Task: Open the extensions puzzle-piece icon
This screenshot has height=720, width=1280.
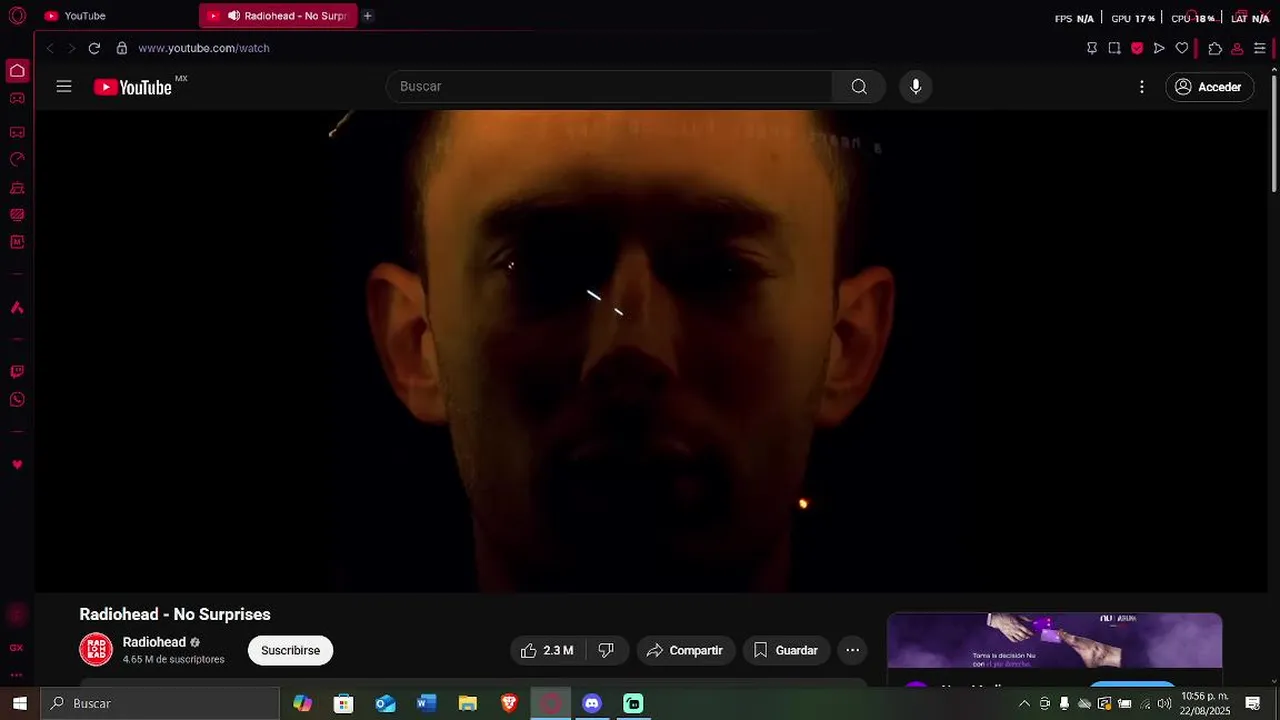Action: 1215,48
